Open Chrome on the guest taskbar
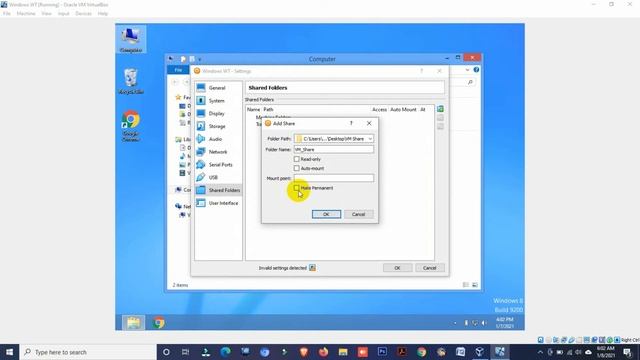 click(159, 323)
